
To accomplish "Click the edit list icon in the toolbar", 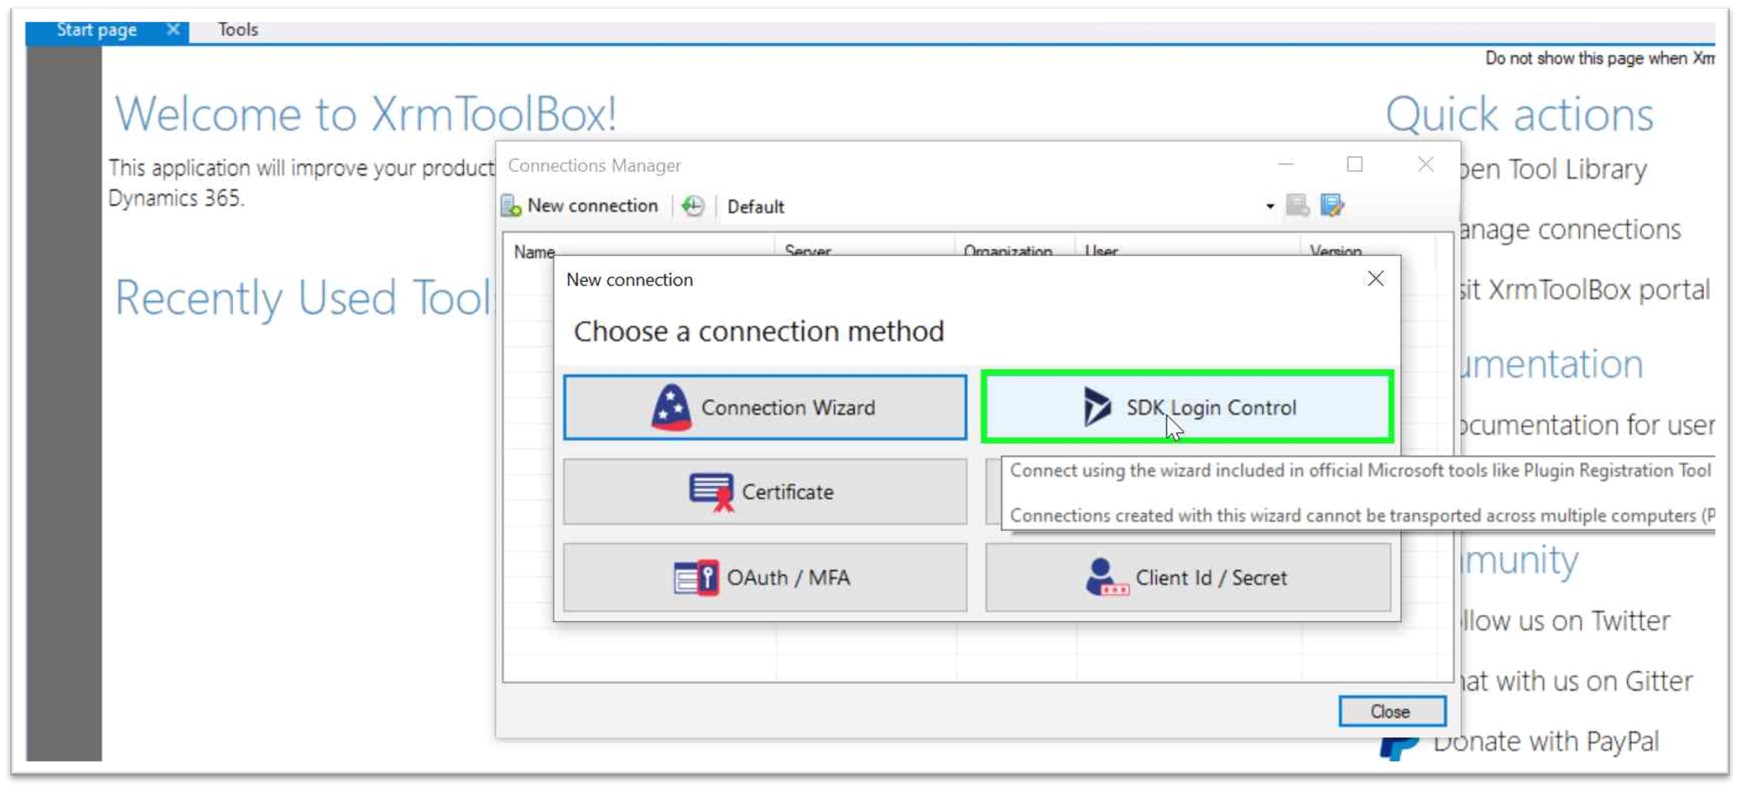I will [1332, 205].
